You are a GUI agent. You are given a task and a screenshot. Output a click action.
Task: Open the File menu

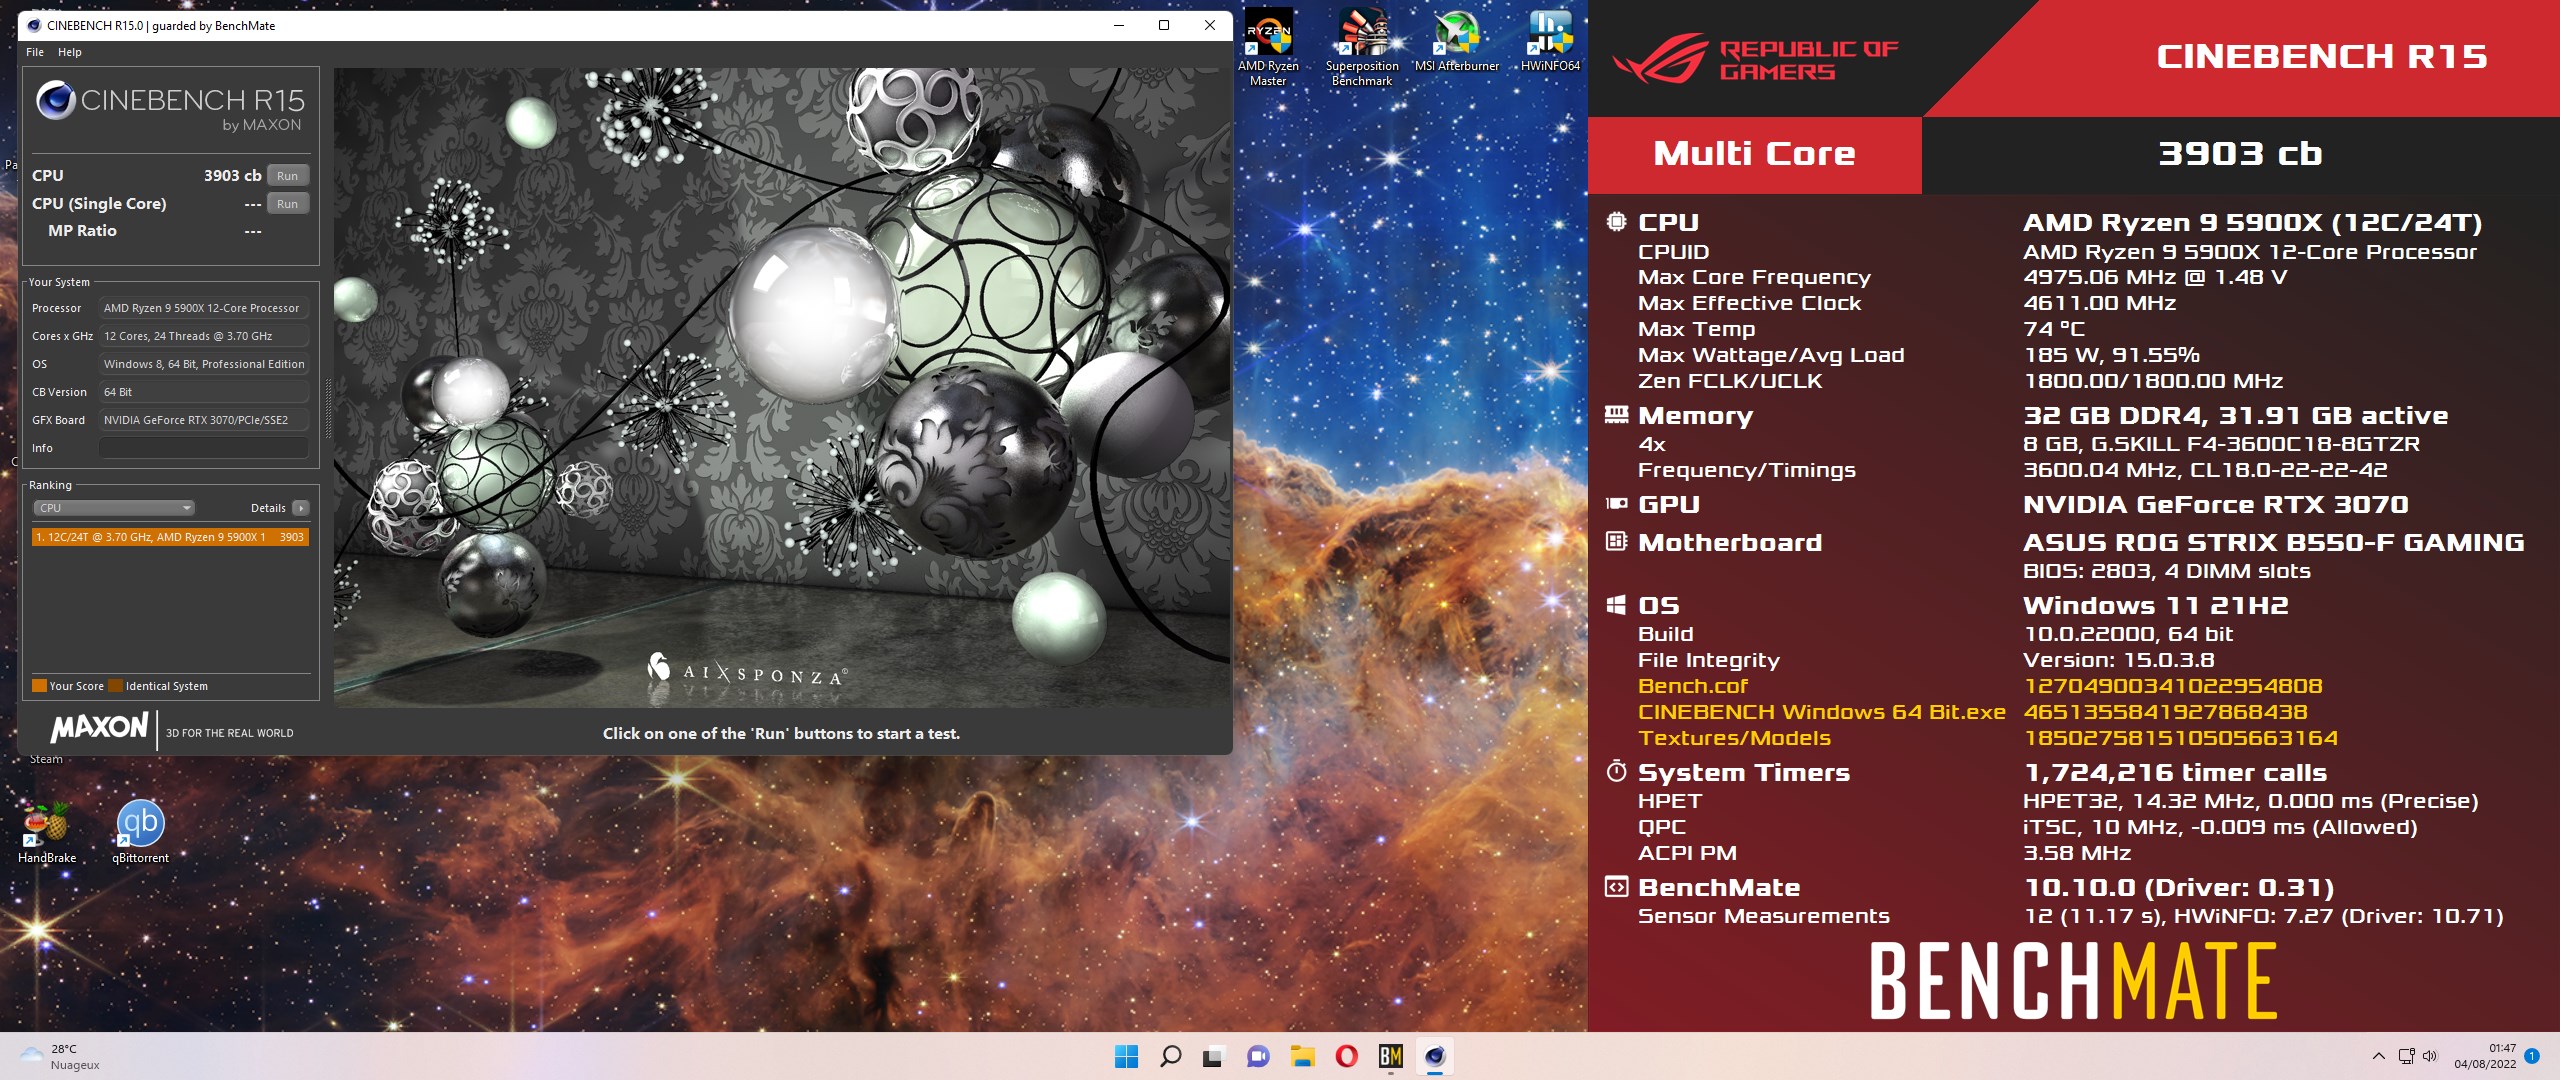[x=35, y=52]
